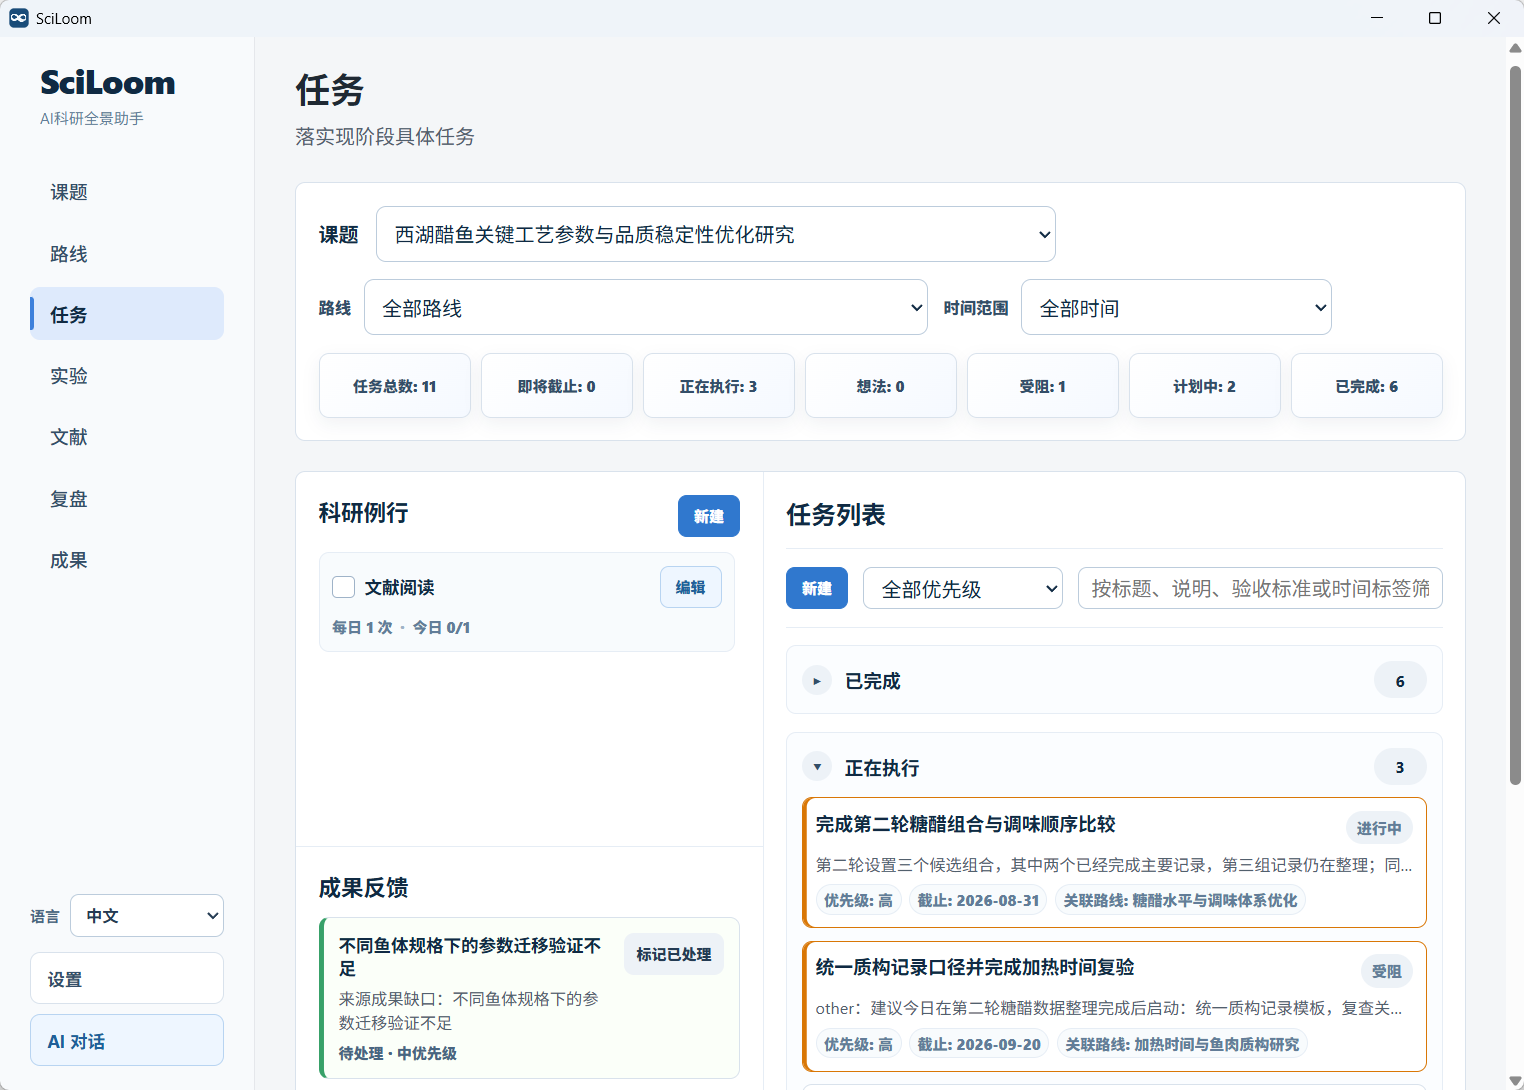The width and height of the screenshot is (1524, 1090).
Task: Go to 实验 in the sidebar
Action: tap(127, 375)
